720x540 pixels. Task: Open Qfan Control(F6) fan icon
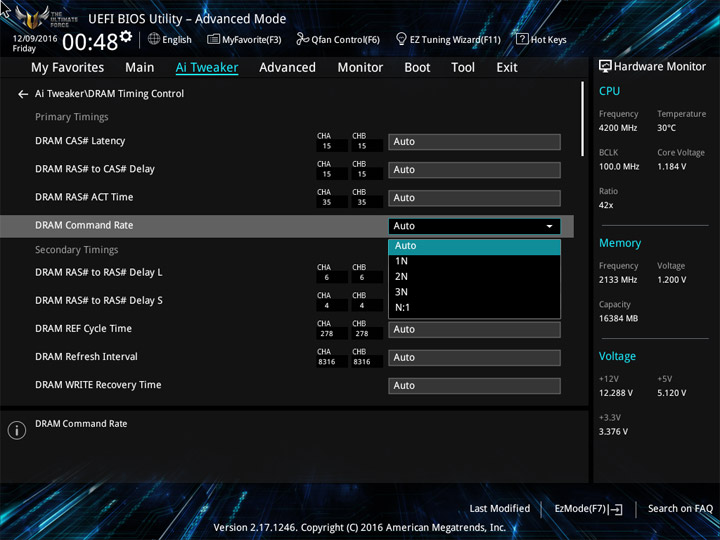click(302, 39)
